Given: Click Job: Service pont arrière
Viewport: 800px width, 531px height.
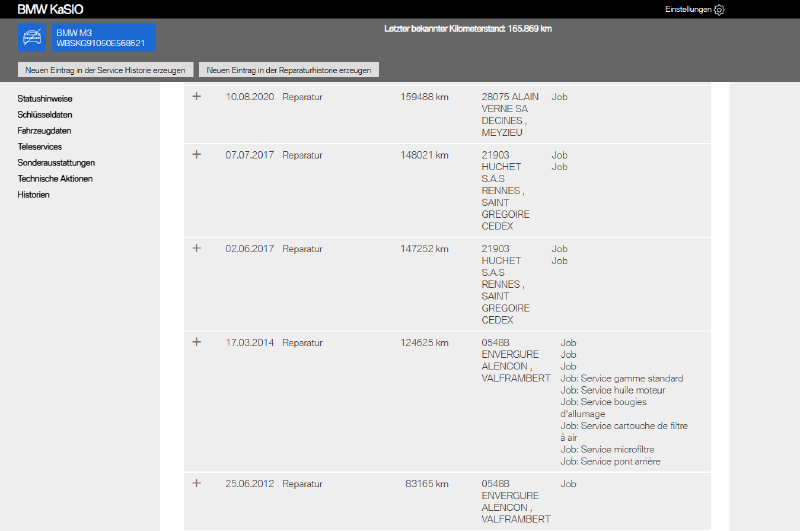Looking at the screenshot, I should [x=610, y=462].
